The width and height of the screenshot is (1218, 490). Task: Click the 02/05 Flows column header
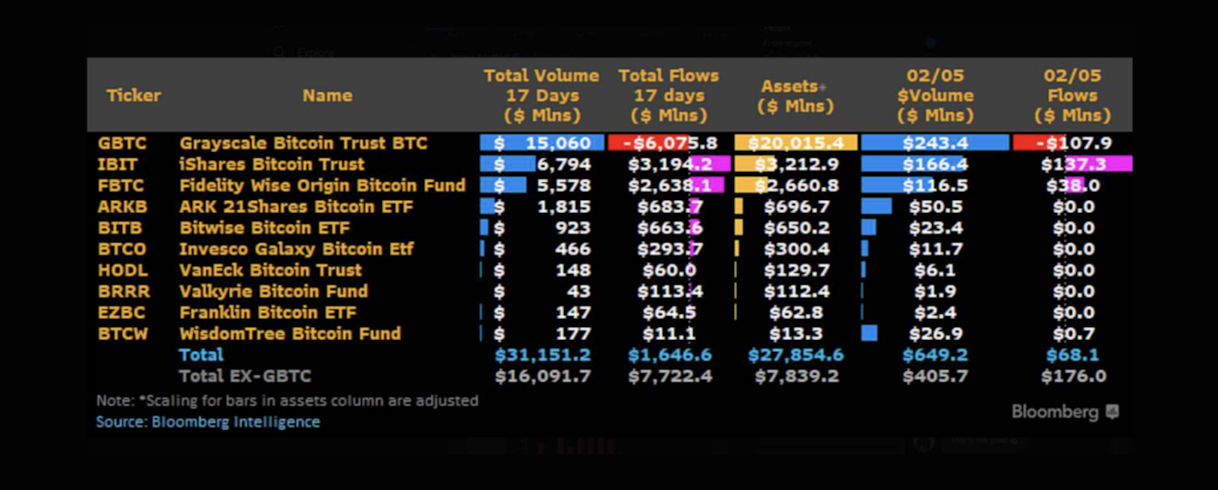pos(1073,95)
